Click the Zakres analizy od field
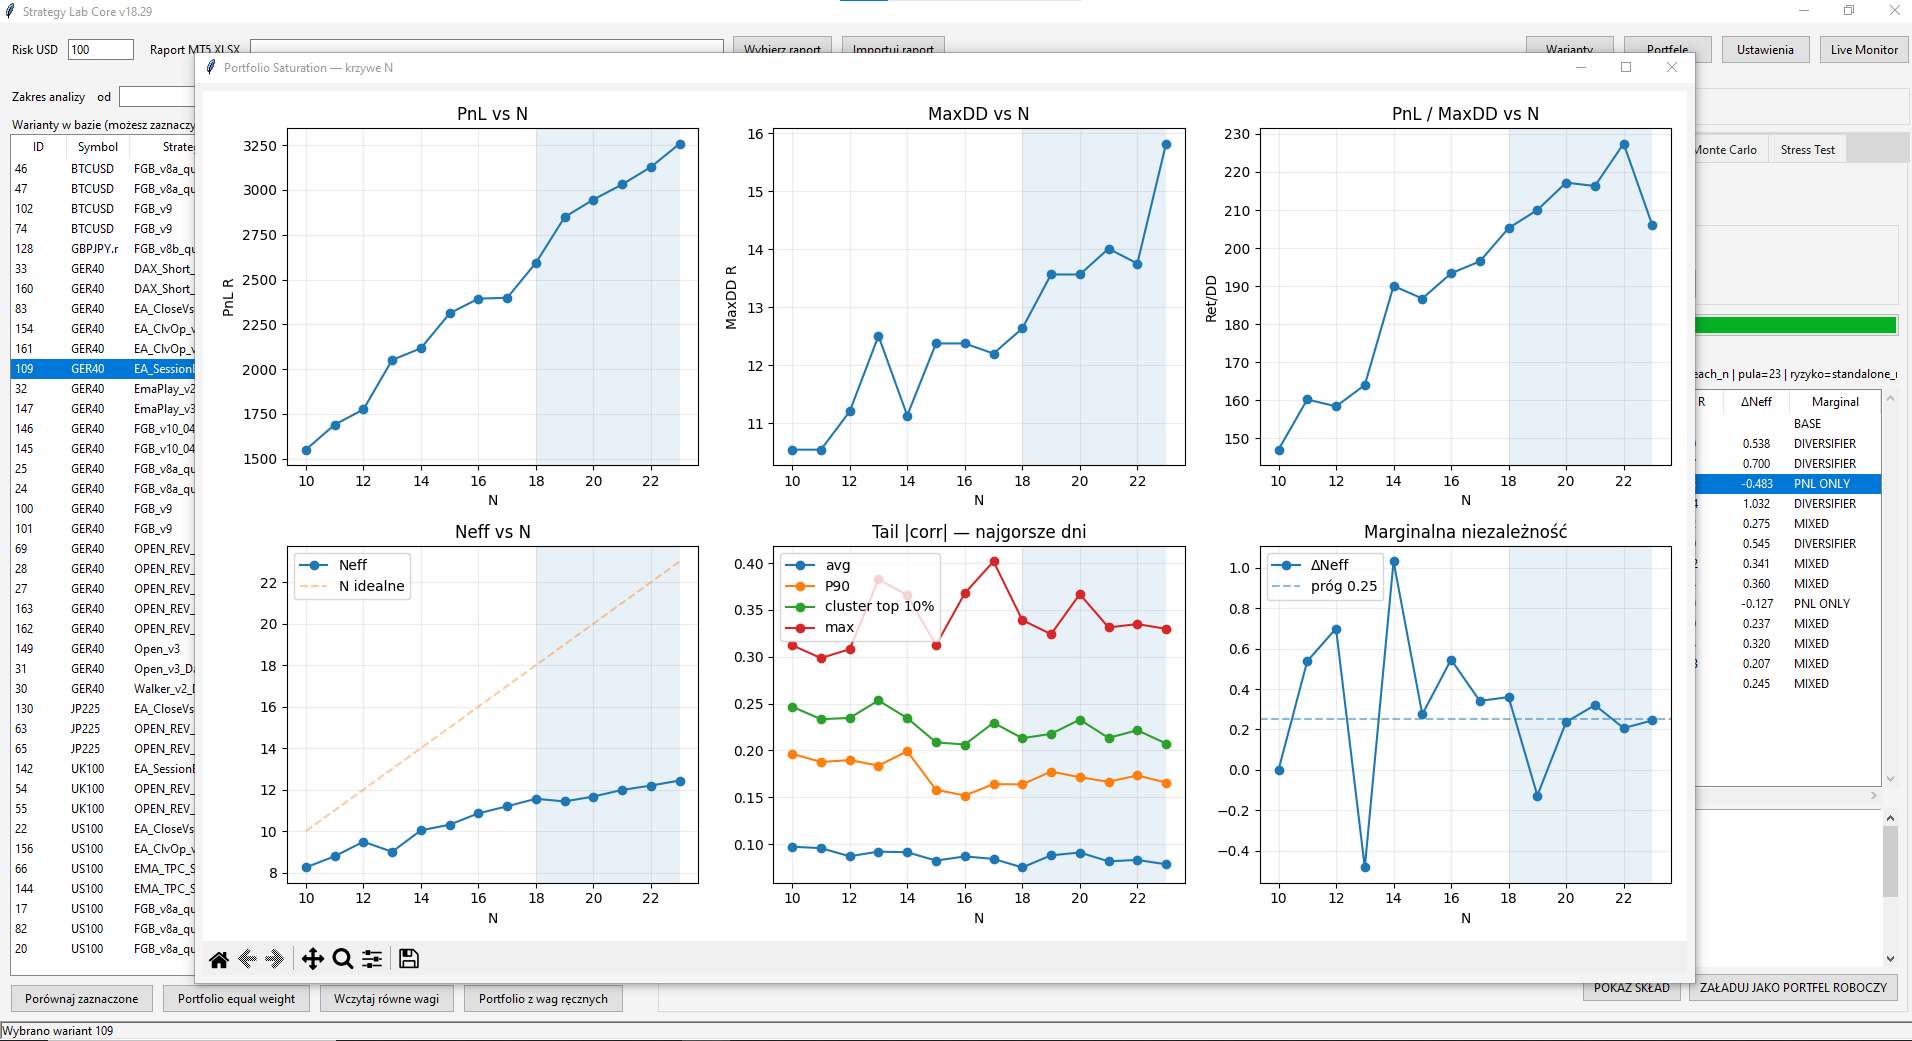Image resolution: width=1912 pixels, height=1041 pixels. click(x=157, y=97)
